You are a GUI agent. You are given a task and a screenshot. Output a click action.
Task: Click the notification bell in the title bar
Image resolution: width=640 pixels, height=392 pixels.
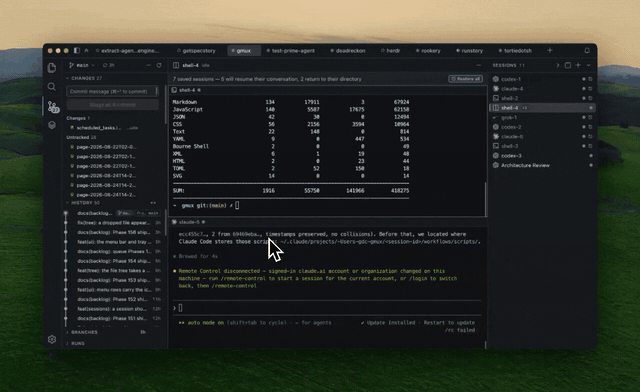point(587,51)
